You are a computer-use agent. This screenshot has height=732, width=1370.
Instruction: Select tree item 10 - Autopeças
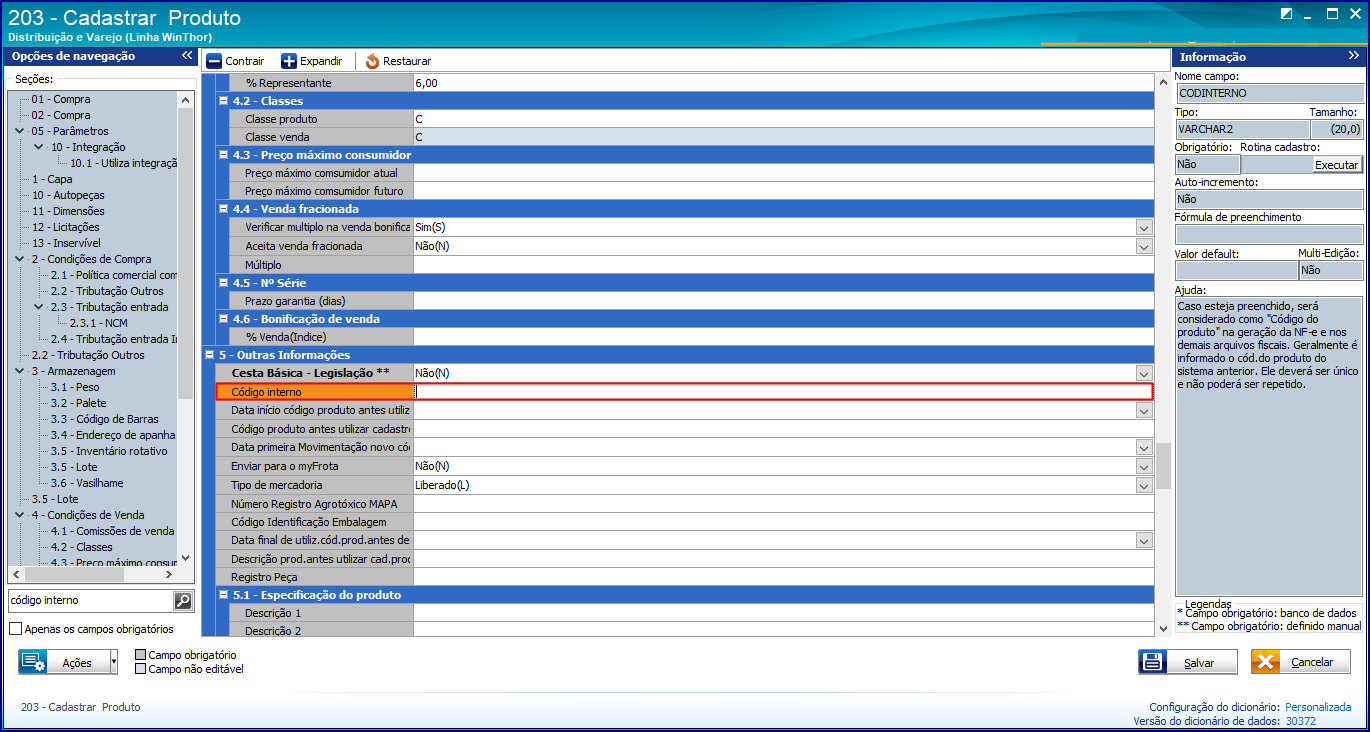pyautogui.click(x=67, y=195)
